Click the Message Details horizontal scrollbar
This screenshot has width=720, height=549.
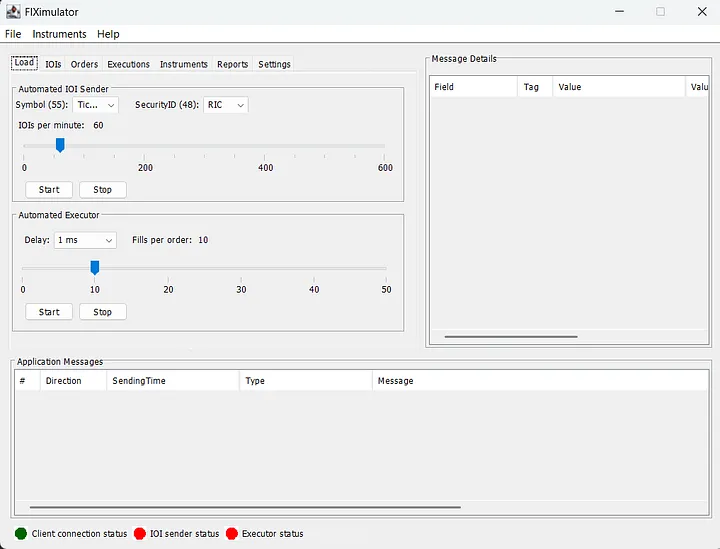[x=511, y=336]
